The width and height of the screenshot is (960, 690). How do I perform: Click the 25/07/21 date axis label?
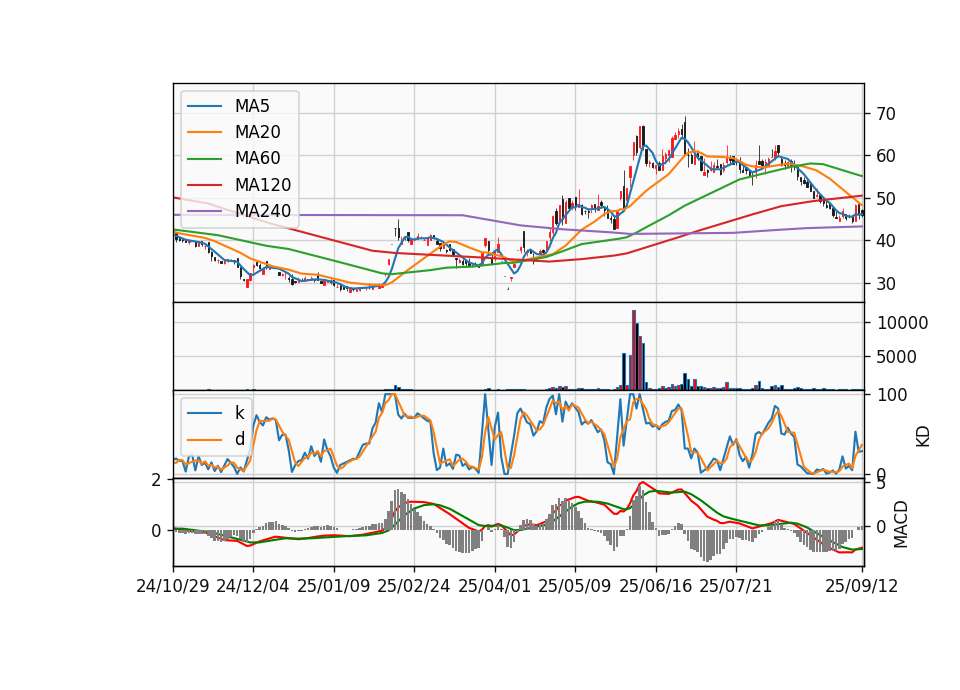(x=736, y=586)
